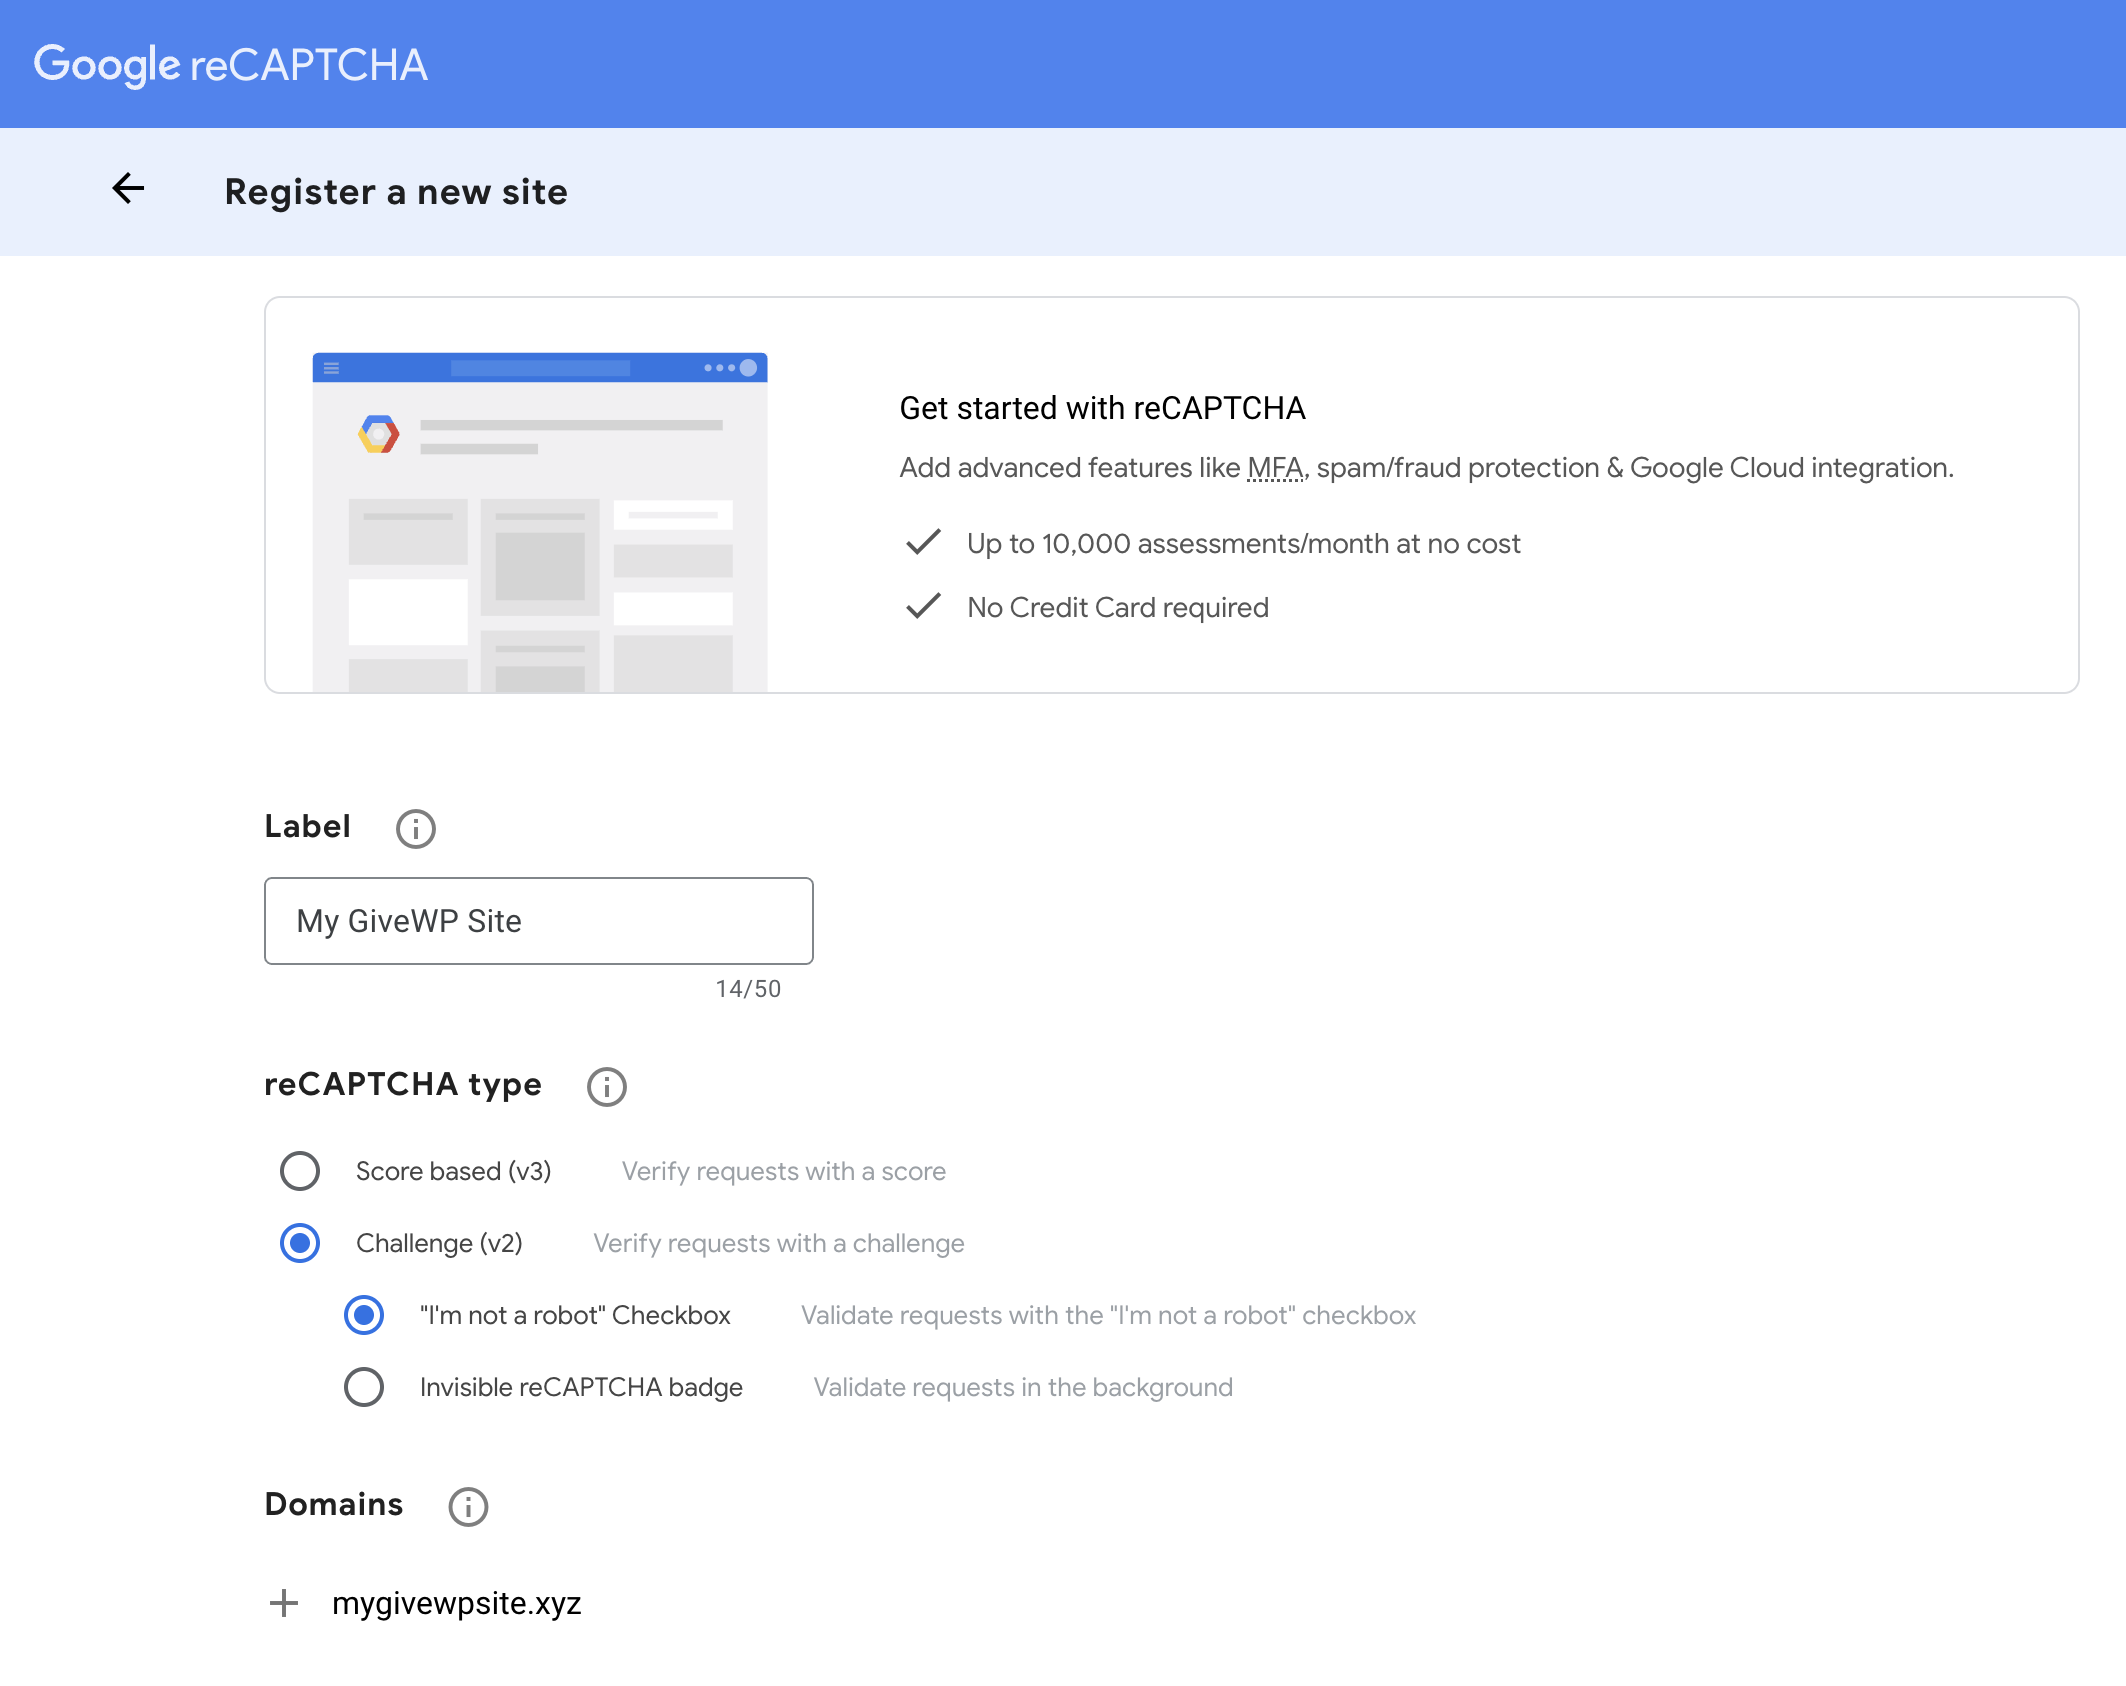2126x1686 pixels.
Task: Click the Up to 10,000 assessments text
Action: 1243,543
